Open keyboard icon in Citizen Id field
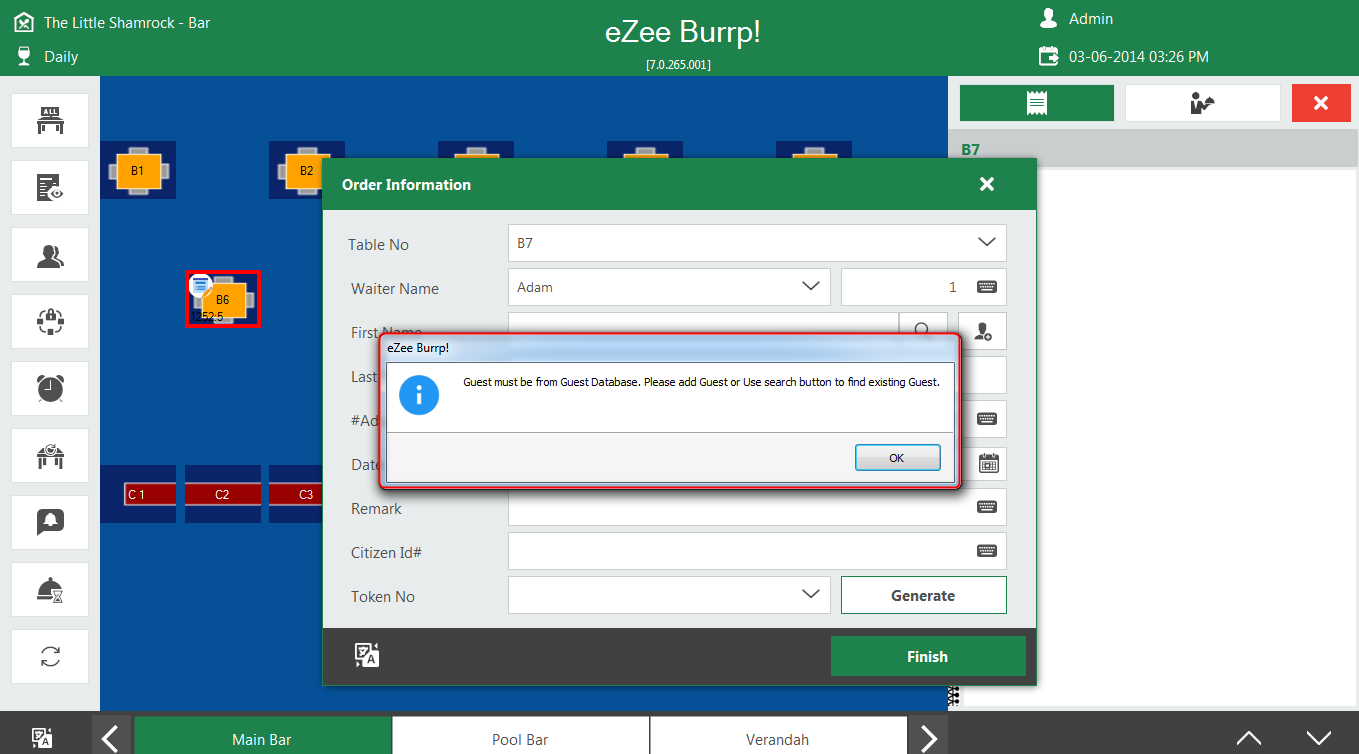 [x=987, y=551]
